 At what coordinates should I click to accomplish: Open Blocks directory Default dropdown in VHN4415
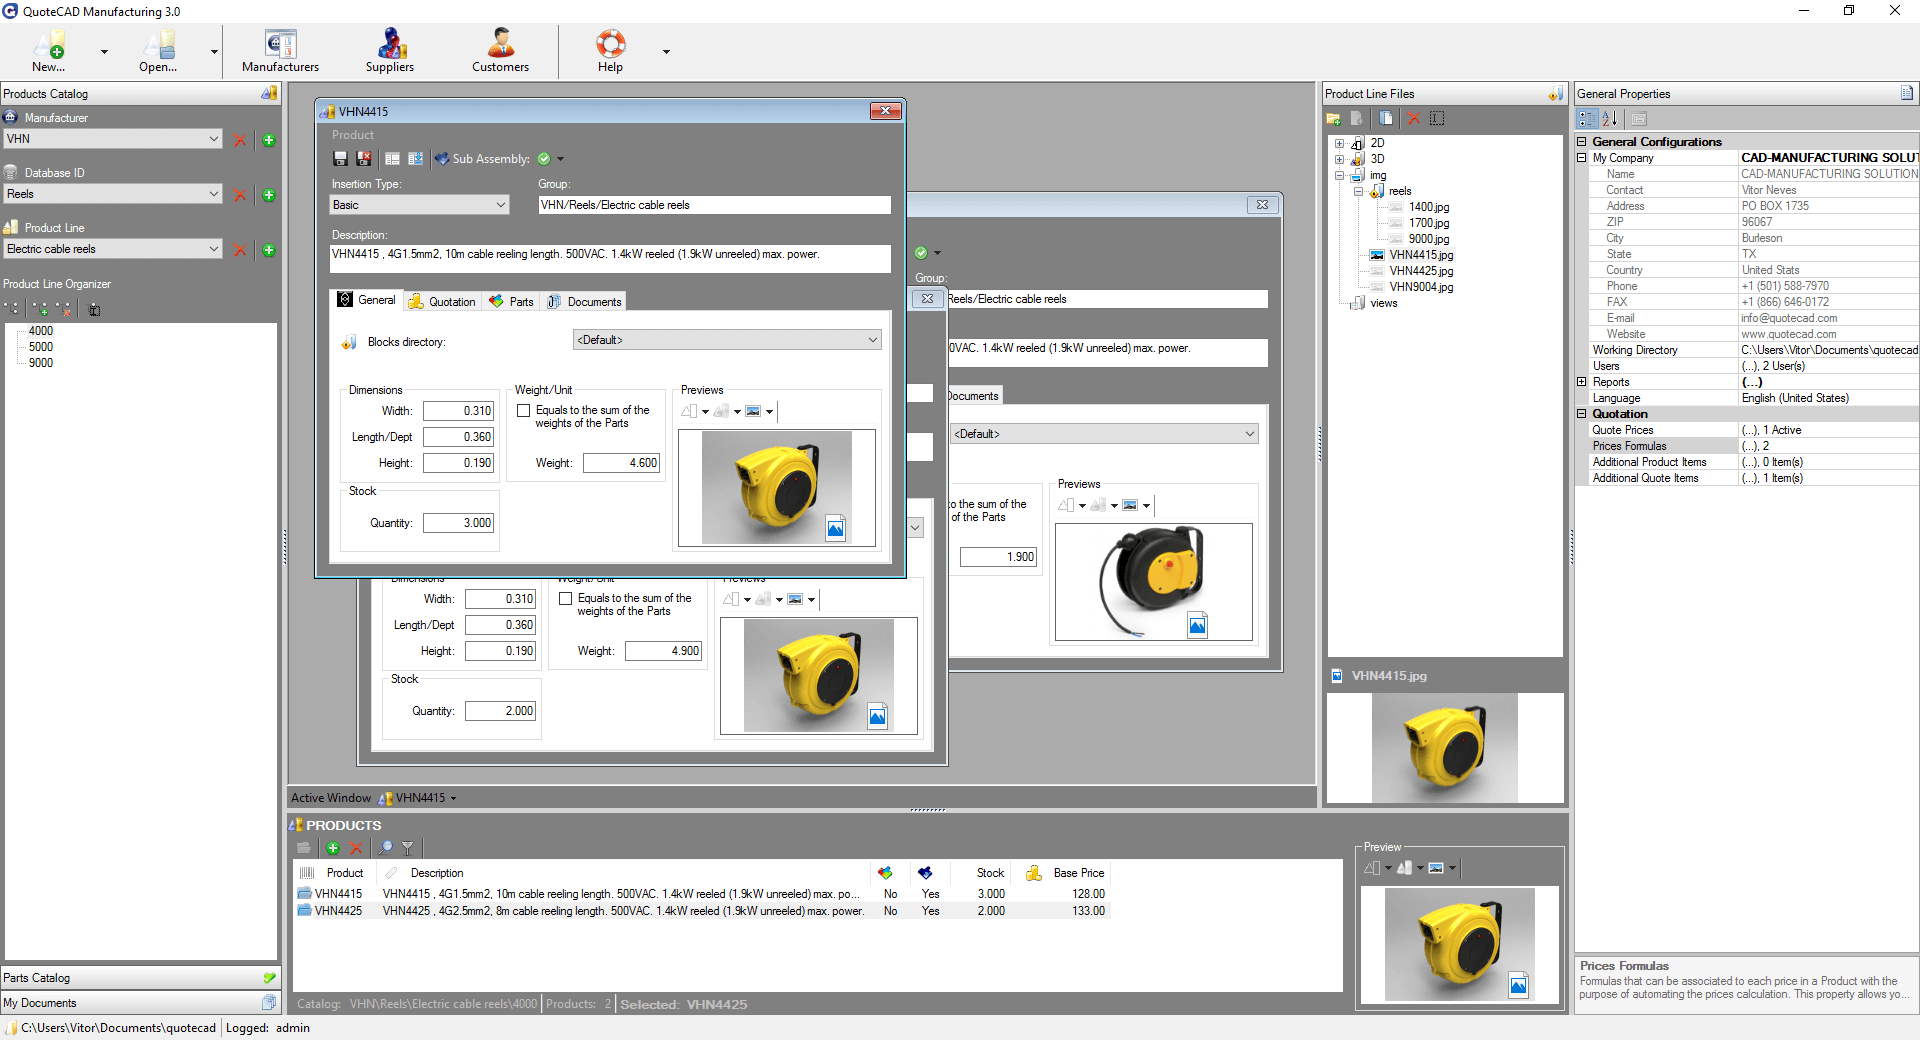pos(727,340)
